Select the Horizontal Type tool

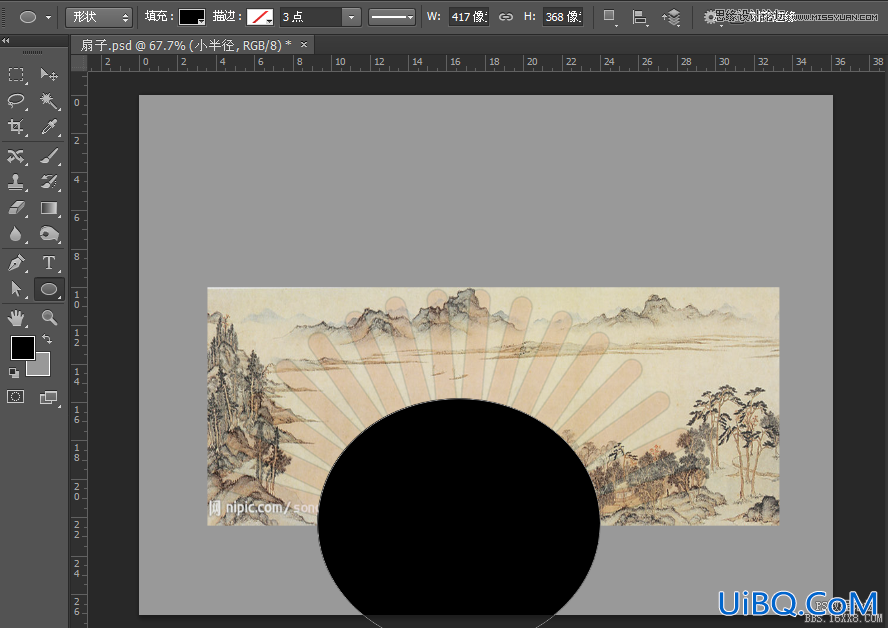click(x=49, y=263)
